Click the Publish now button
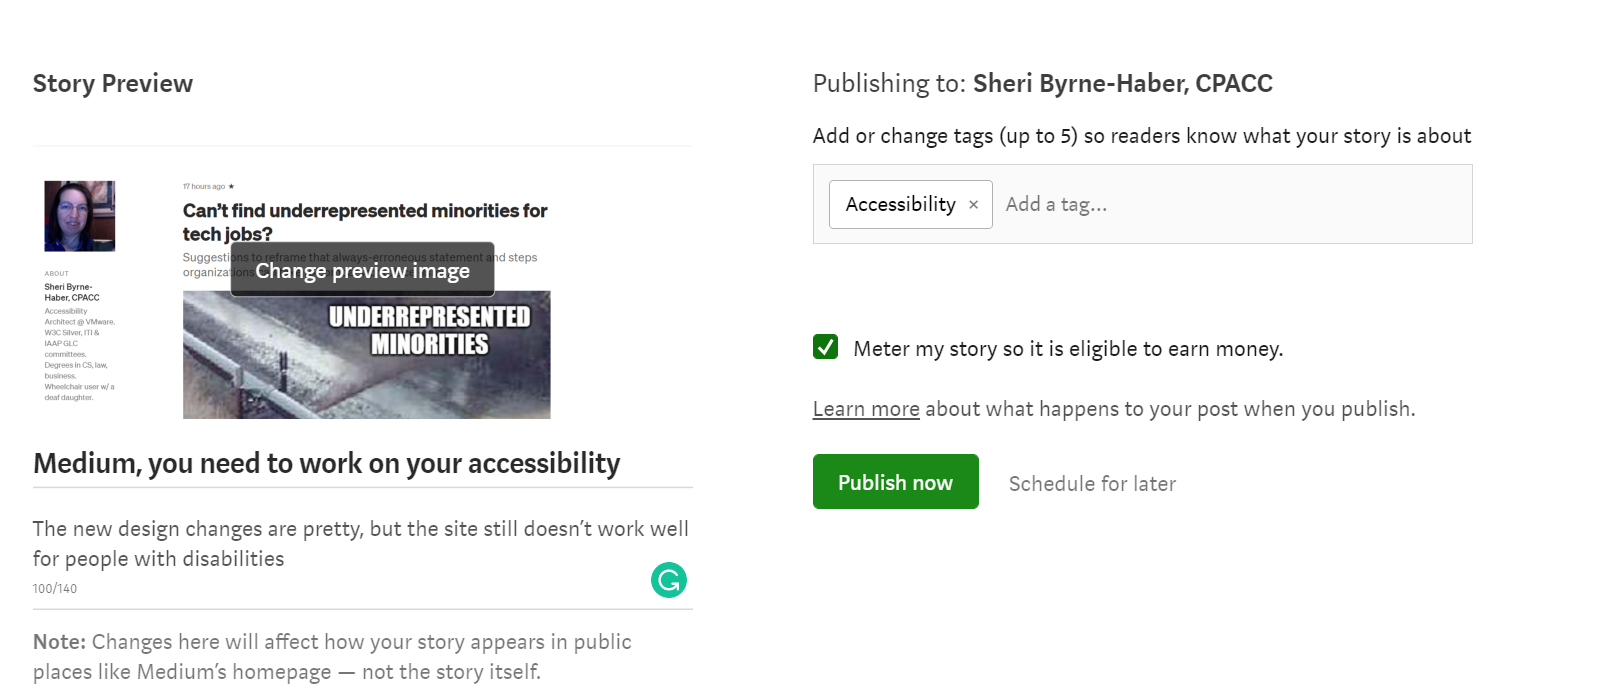 click(x=895, y=482)
